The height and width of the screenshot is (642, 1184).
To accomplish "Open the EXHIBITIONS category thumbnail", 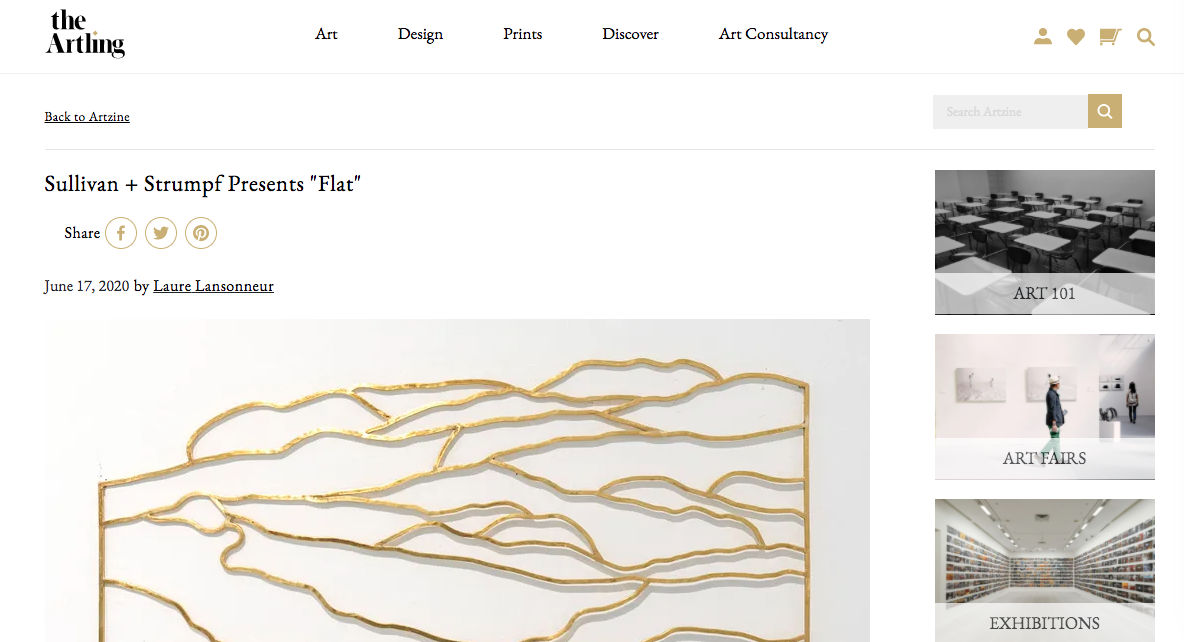I will pyautogui.click(x=1044, y=570).
